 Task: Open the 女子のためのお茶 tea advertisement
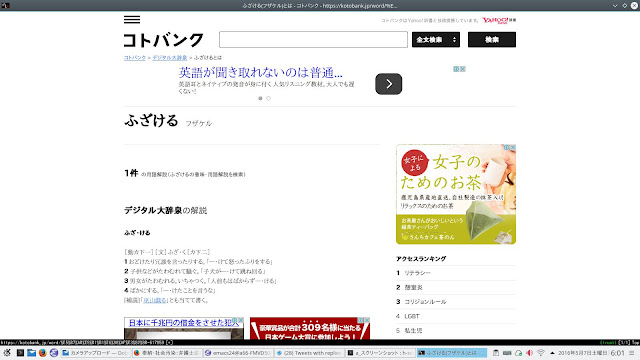pos(456,194)
